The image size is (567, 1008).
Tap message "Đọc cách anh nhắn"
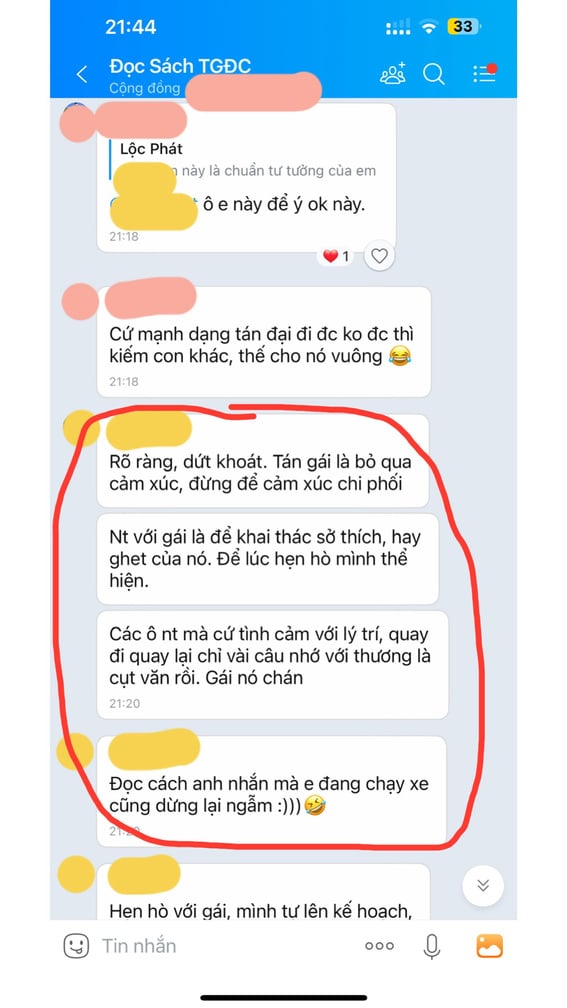click(x=271, y=791)
